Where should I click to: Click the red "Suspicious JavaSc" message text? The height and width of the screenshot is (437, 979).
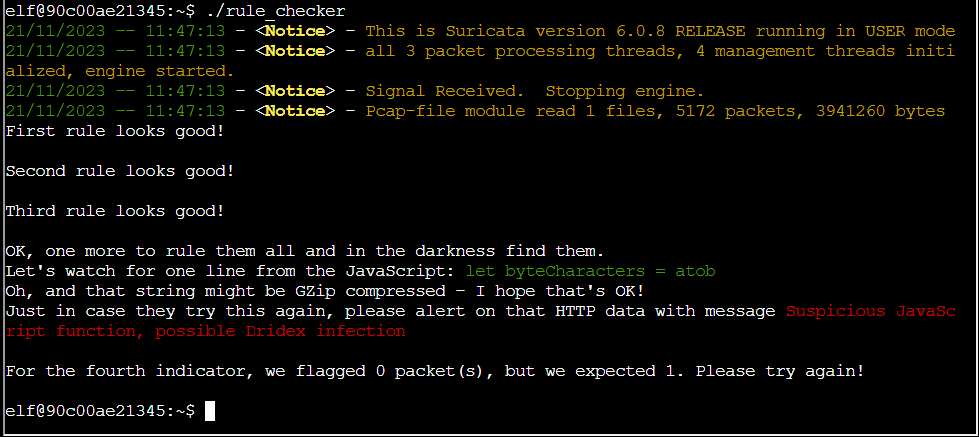point(870,311)
